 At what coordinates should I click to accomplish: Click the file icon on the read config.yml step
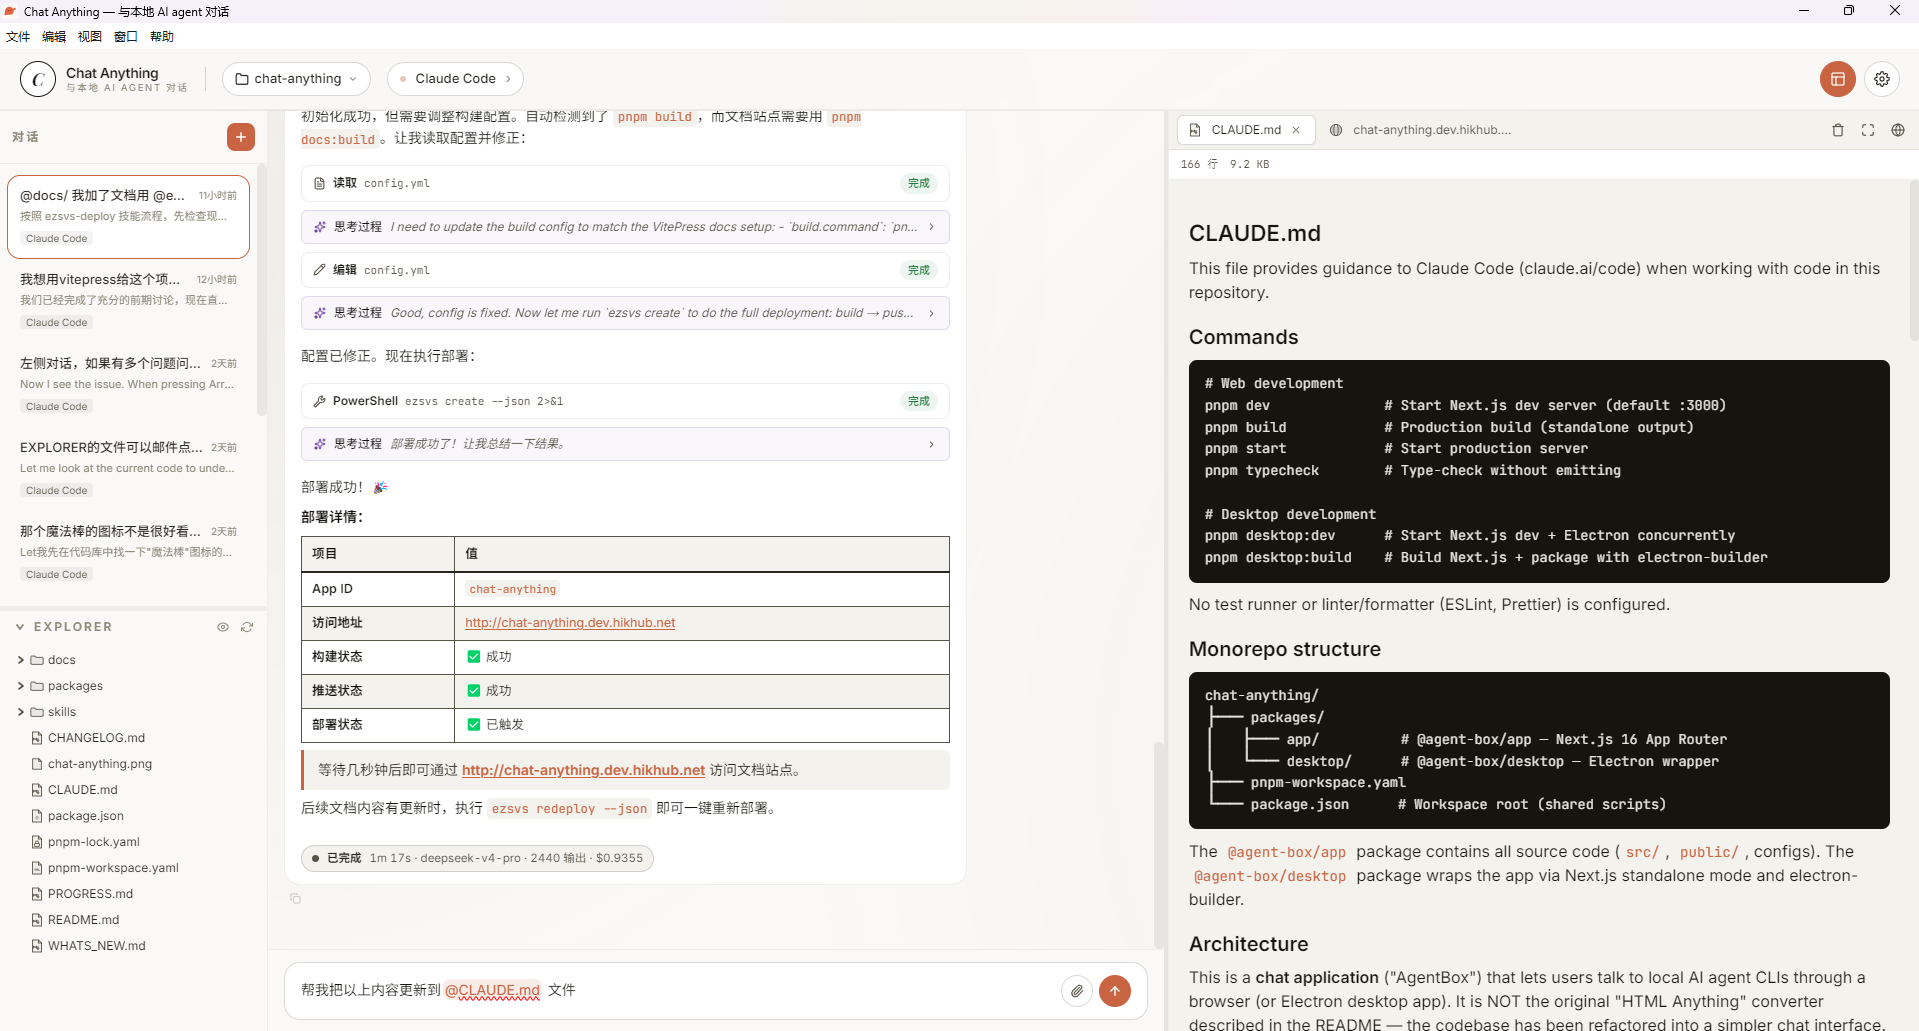click(x=320, y=183)
